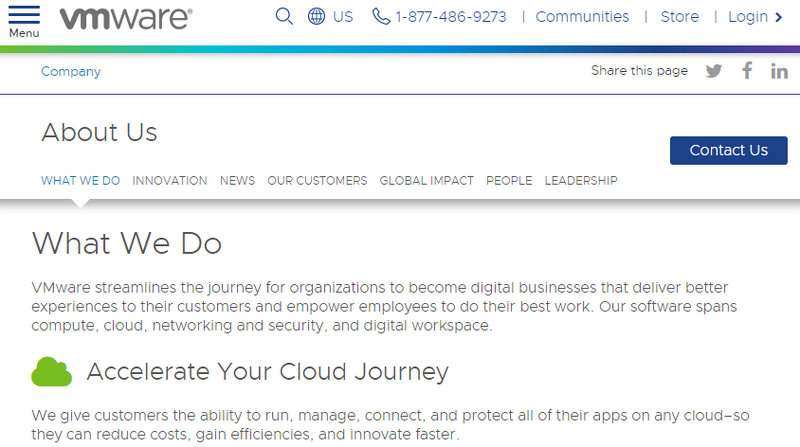Switch to the Innovation tab

pos(170,181)
